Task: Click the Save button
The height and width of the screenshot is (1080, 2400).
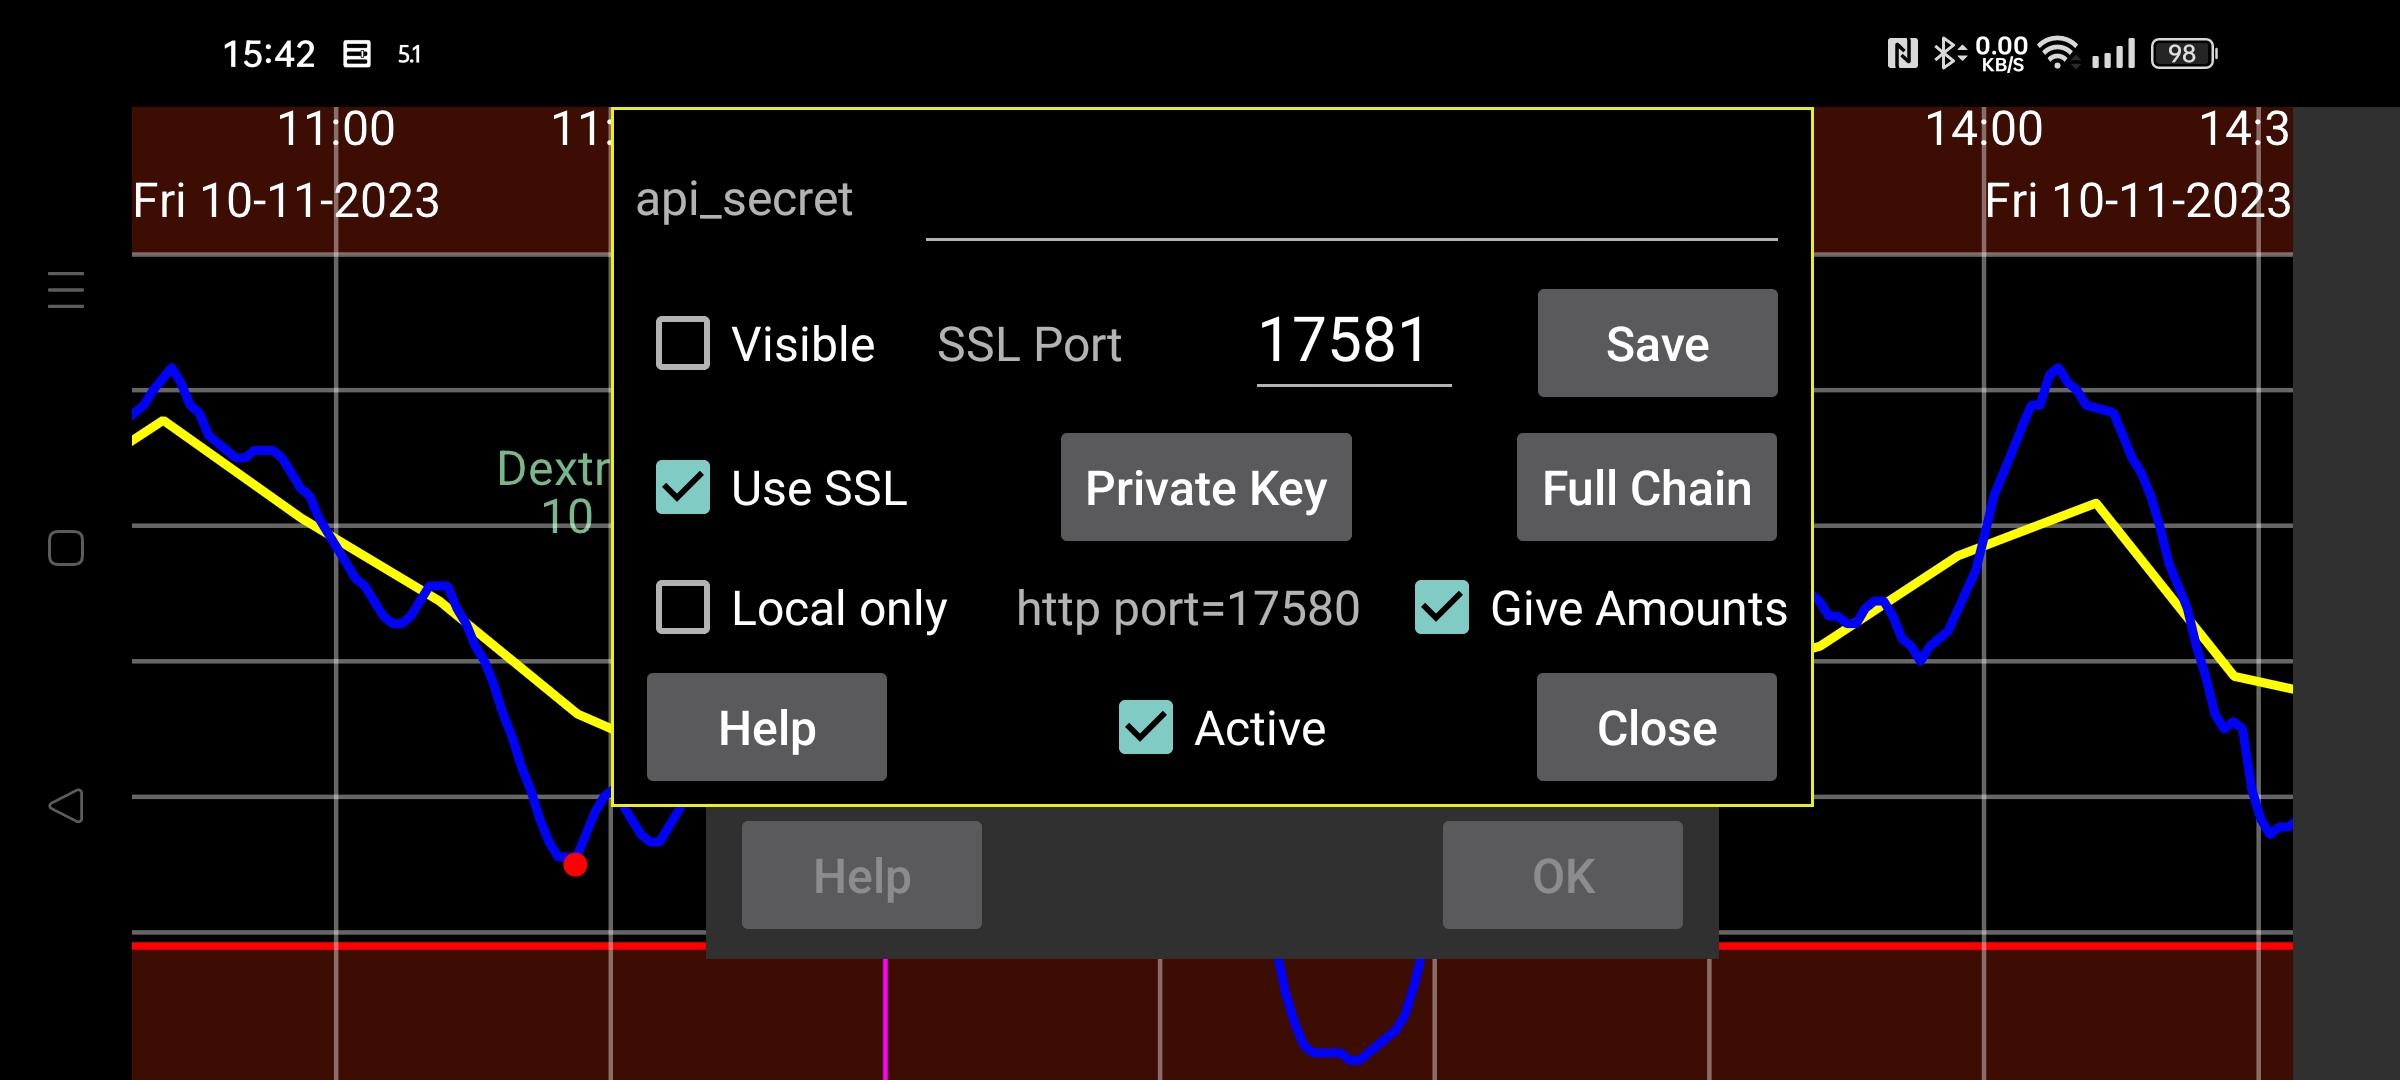Action: coord(1656,341)
